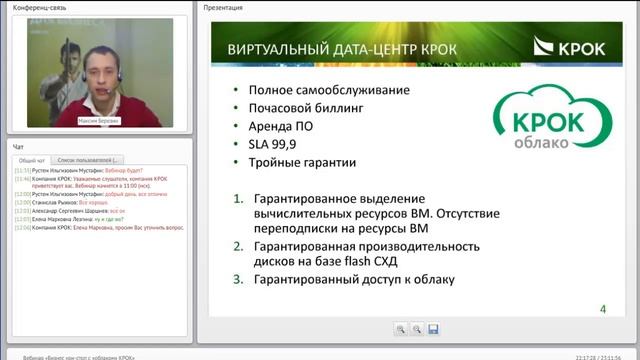This screenshot has height=360, width=640.
Task: Select Станислав Рыжков's chat message
Action: 61,202
